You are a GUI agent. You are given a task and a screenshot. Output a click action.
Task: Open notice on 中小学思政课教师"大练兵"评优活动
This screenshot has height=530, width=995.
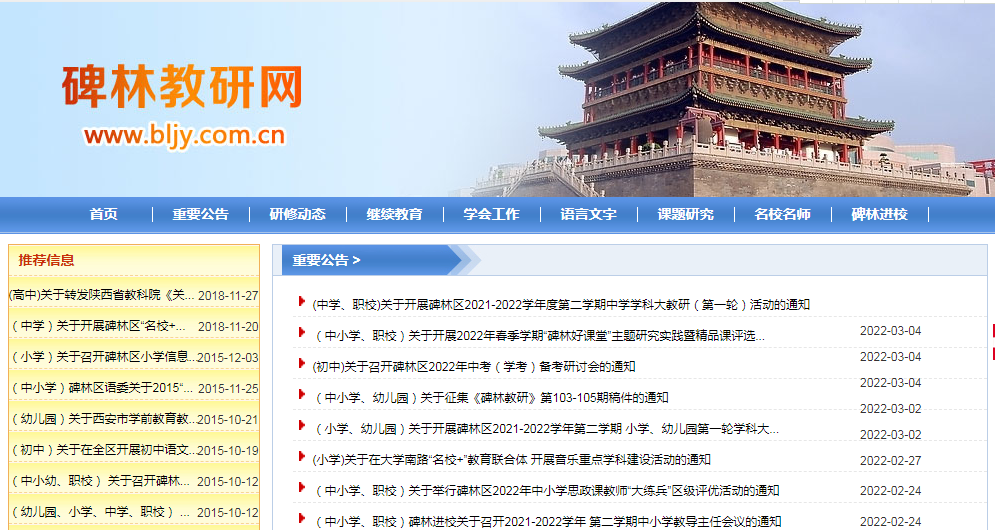pos(547,491)
